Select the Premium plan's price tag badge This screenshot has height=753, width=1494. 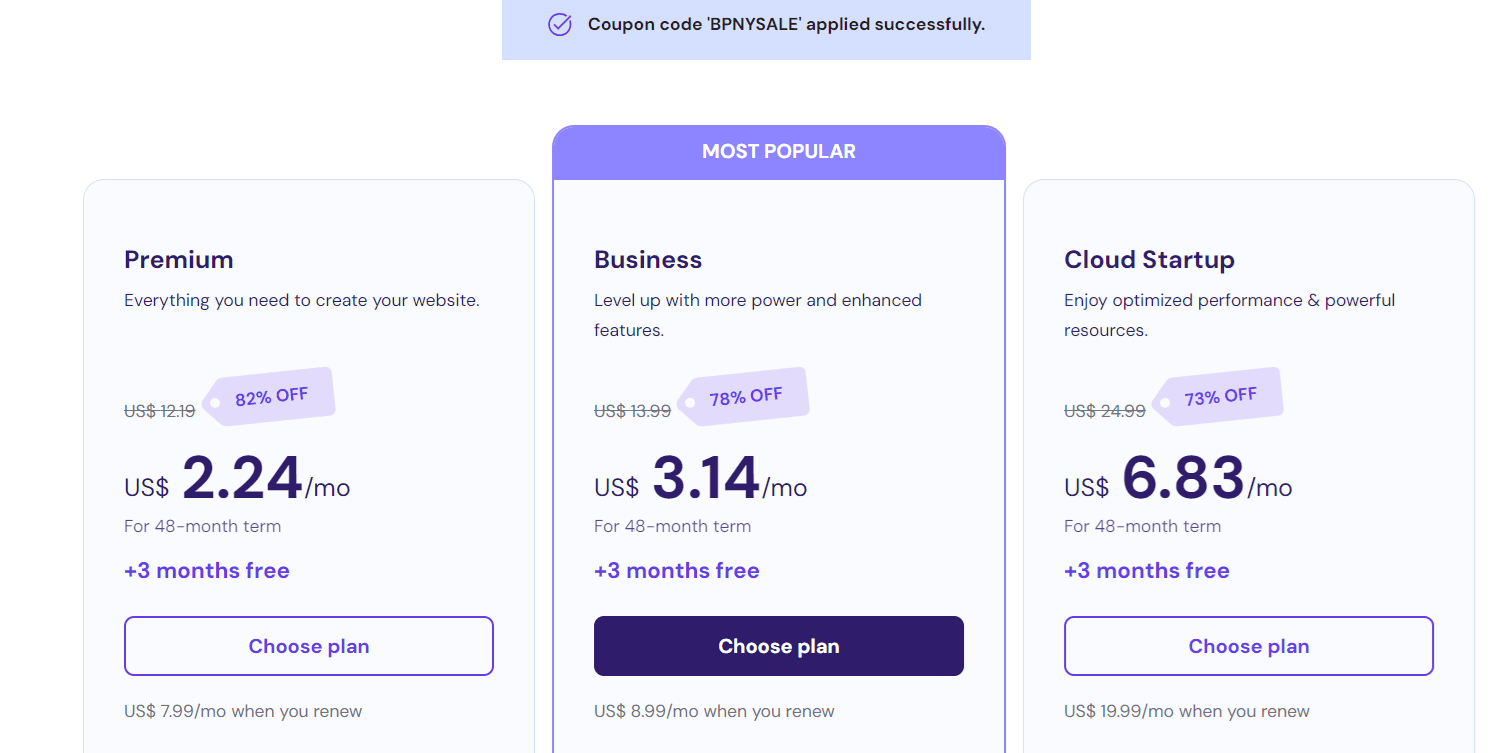(270, 396)
